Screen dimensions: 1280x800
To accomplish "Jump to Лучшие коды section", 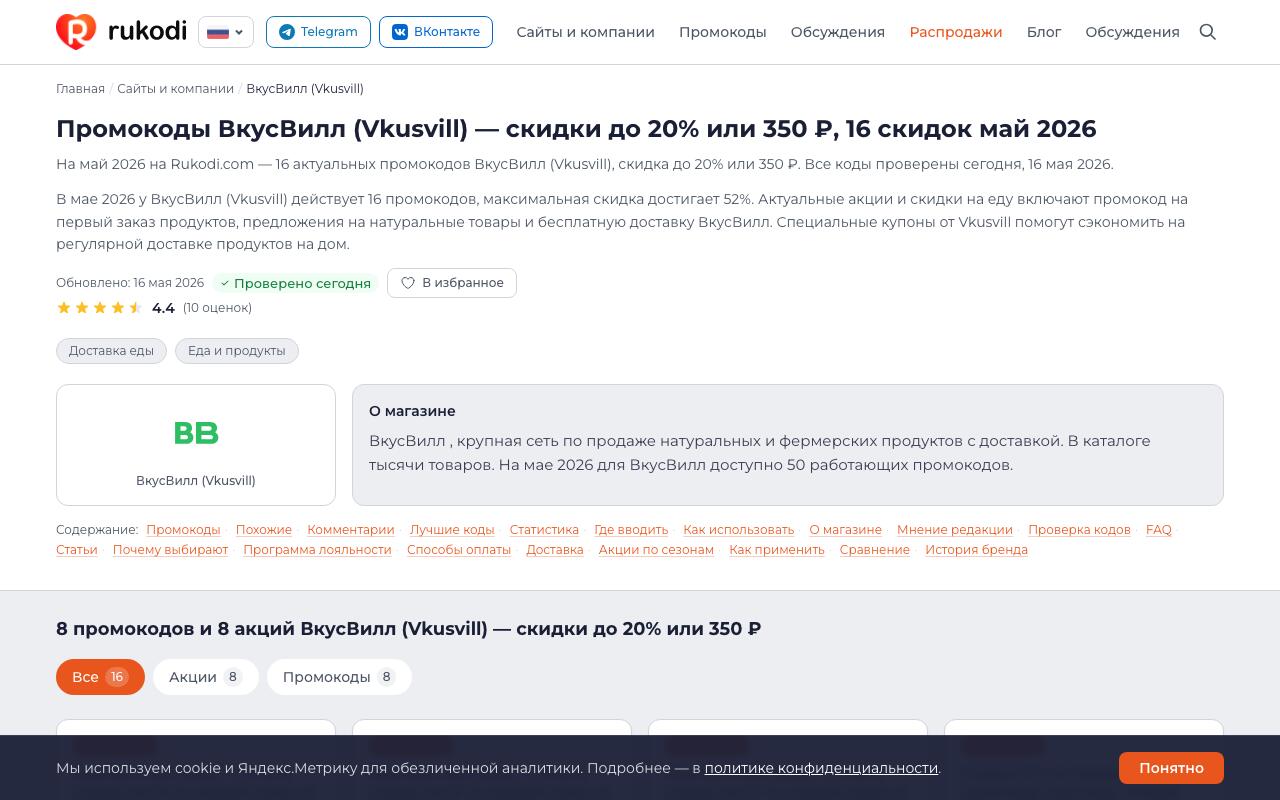I will click(x=452, y=530).
